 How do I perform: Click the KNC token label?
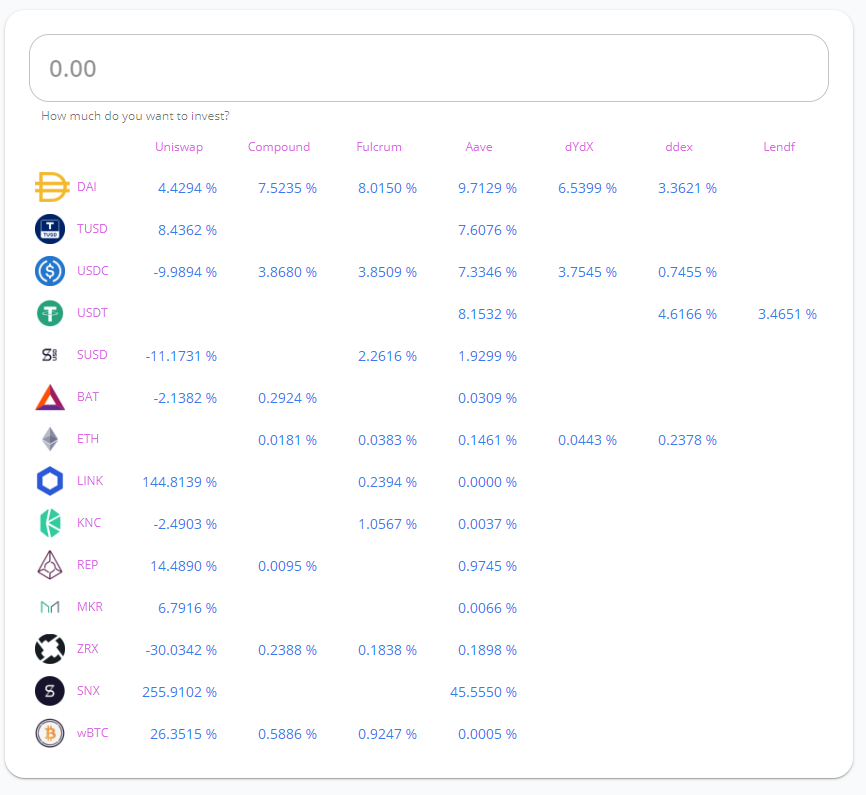point(89,523)
